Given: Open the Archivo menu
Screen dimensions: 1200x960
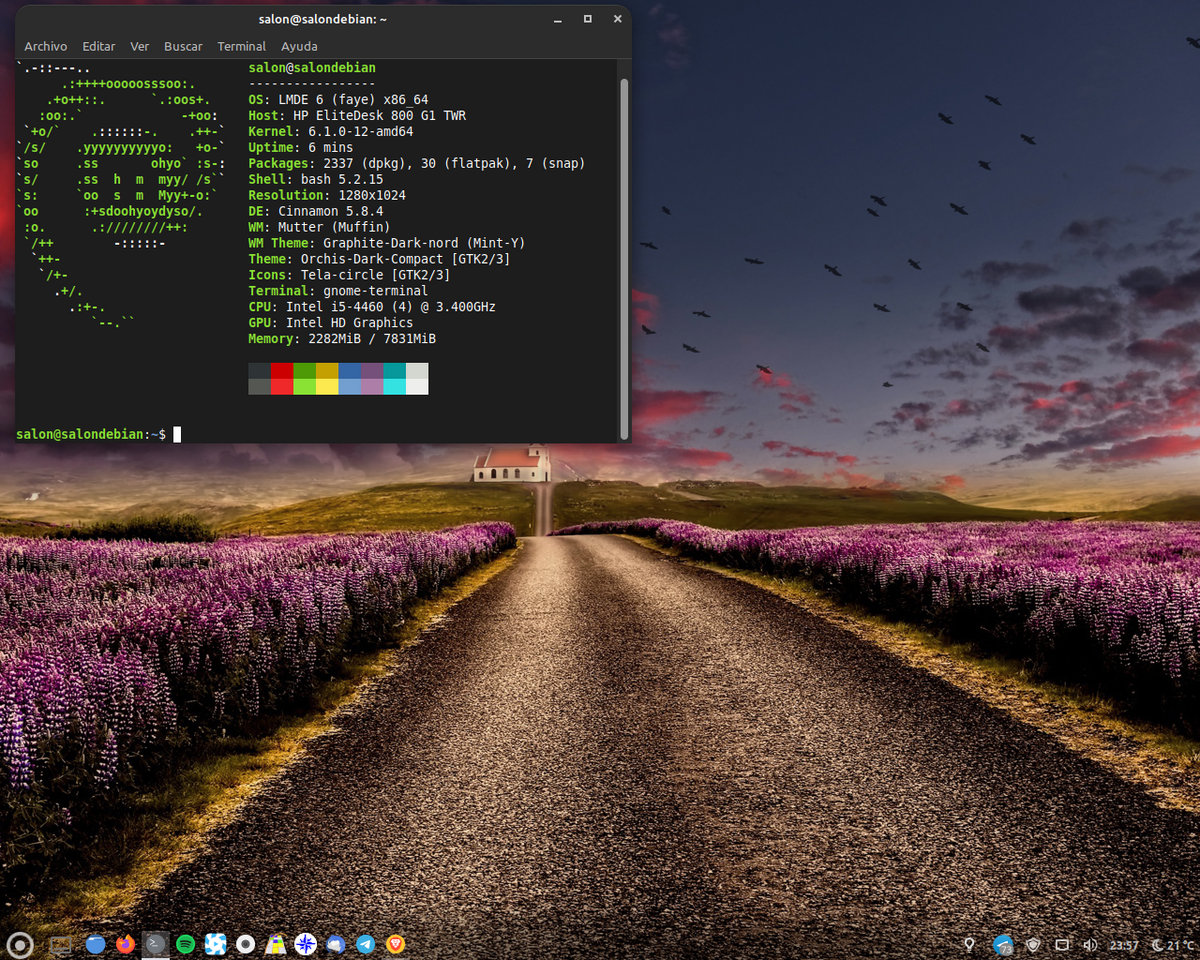Looking at the screenshot, I should (46, 46).
